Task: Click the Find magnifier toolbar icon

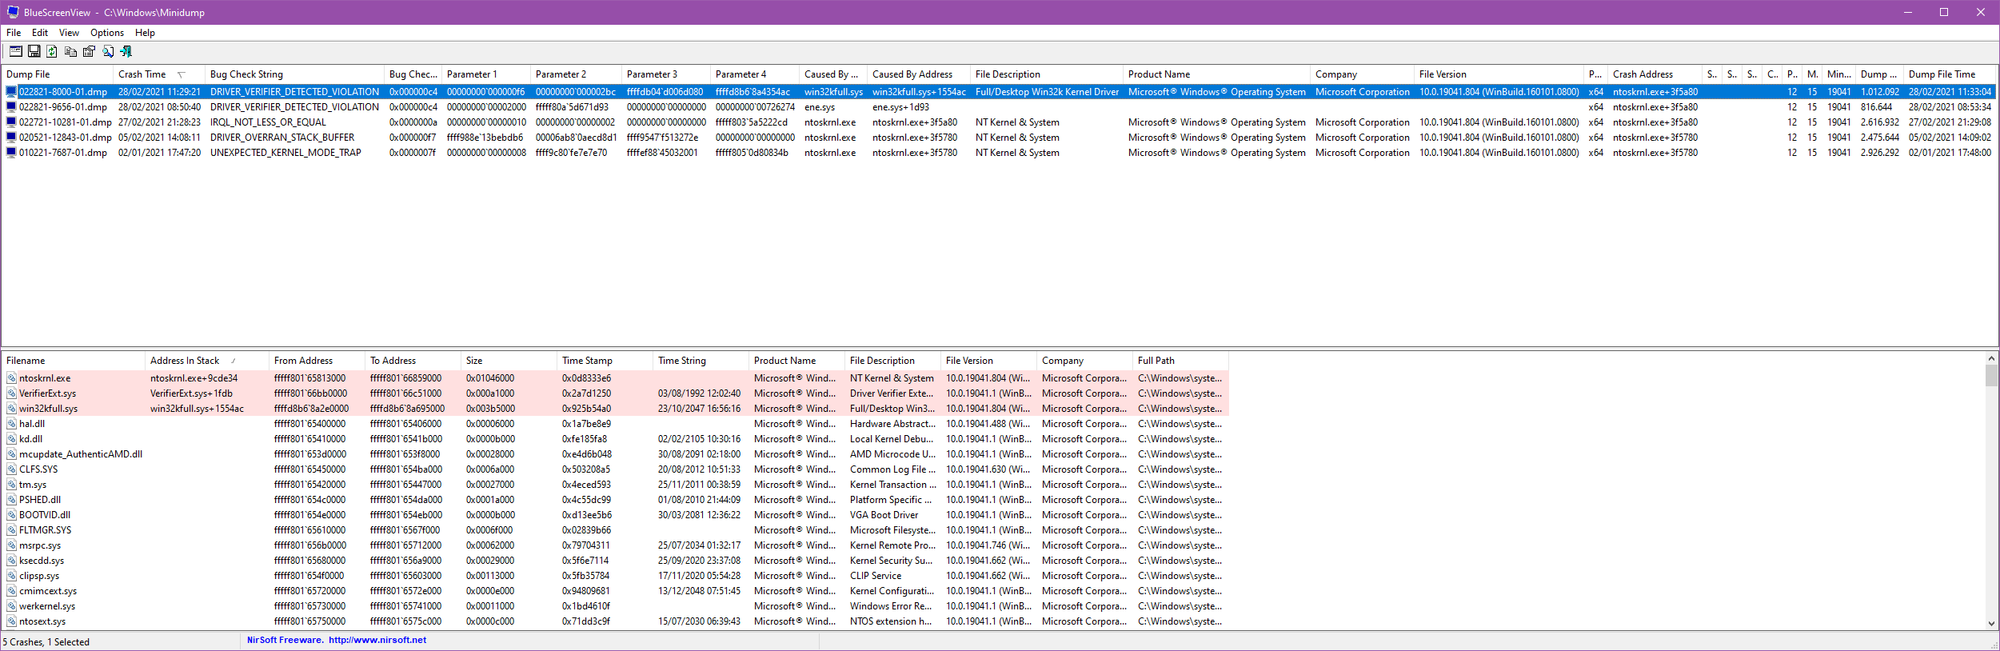Action: click(108, 51)
